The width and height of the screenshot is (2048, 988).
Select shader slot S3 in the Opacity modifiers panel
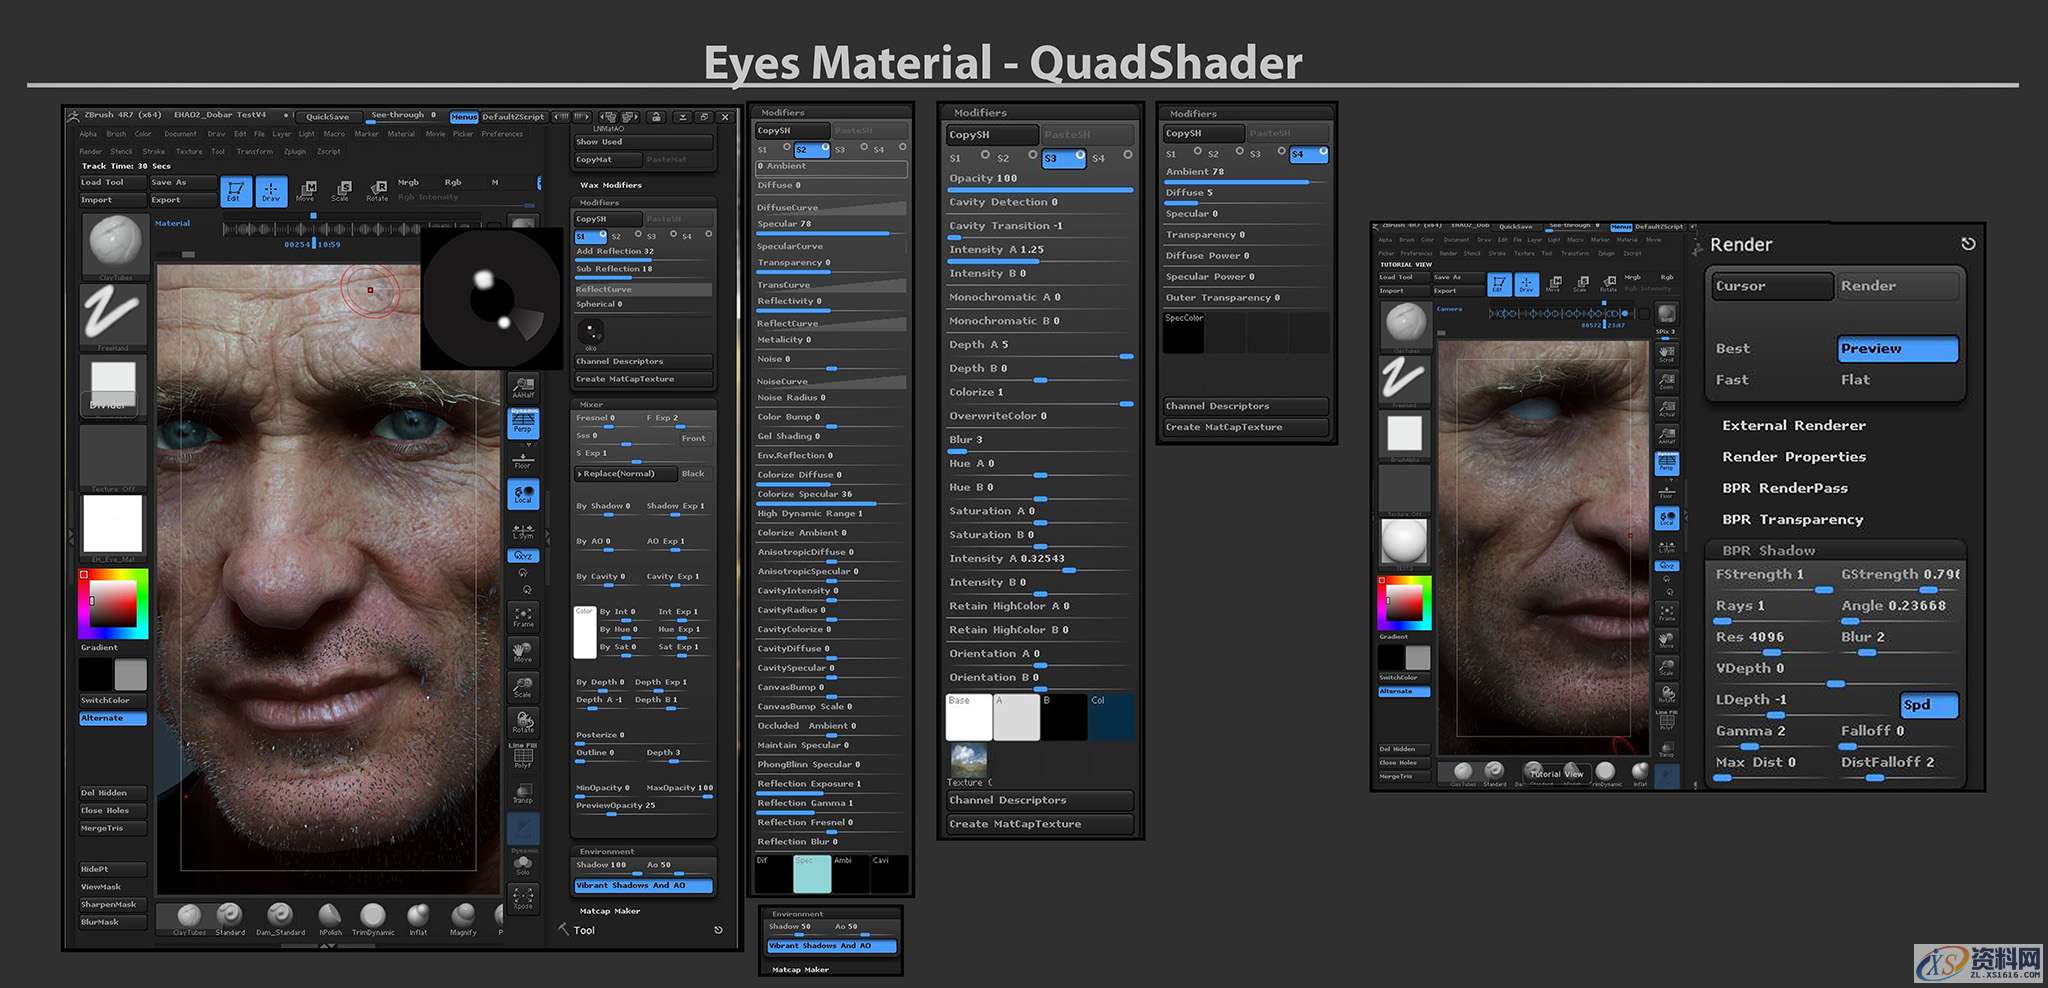(x=1063, y=158)
